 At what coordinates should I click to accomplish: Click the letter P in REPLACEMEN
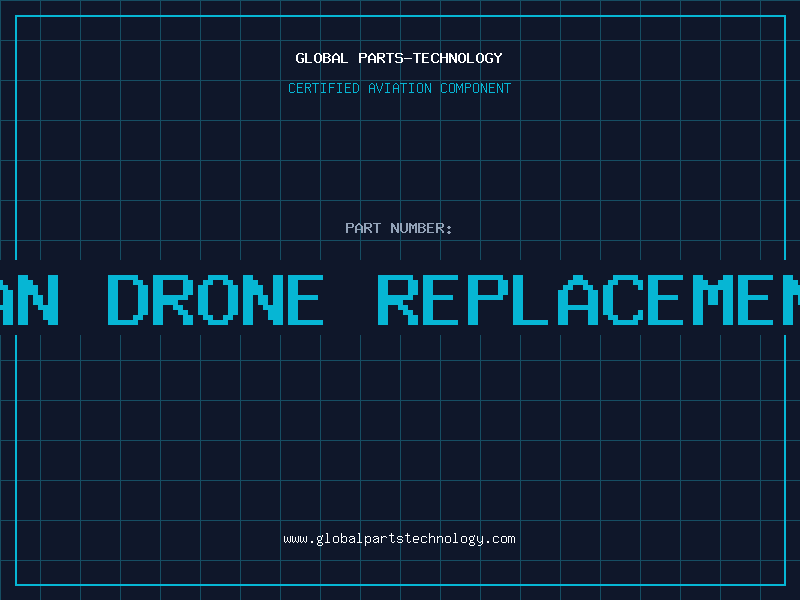488,300
